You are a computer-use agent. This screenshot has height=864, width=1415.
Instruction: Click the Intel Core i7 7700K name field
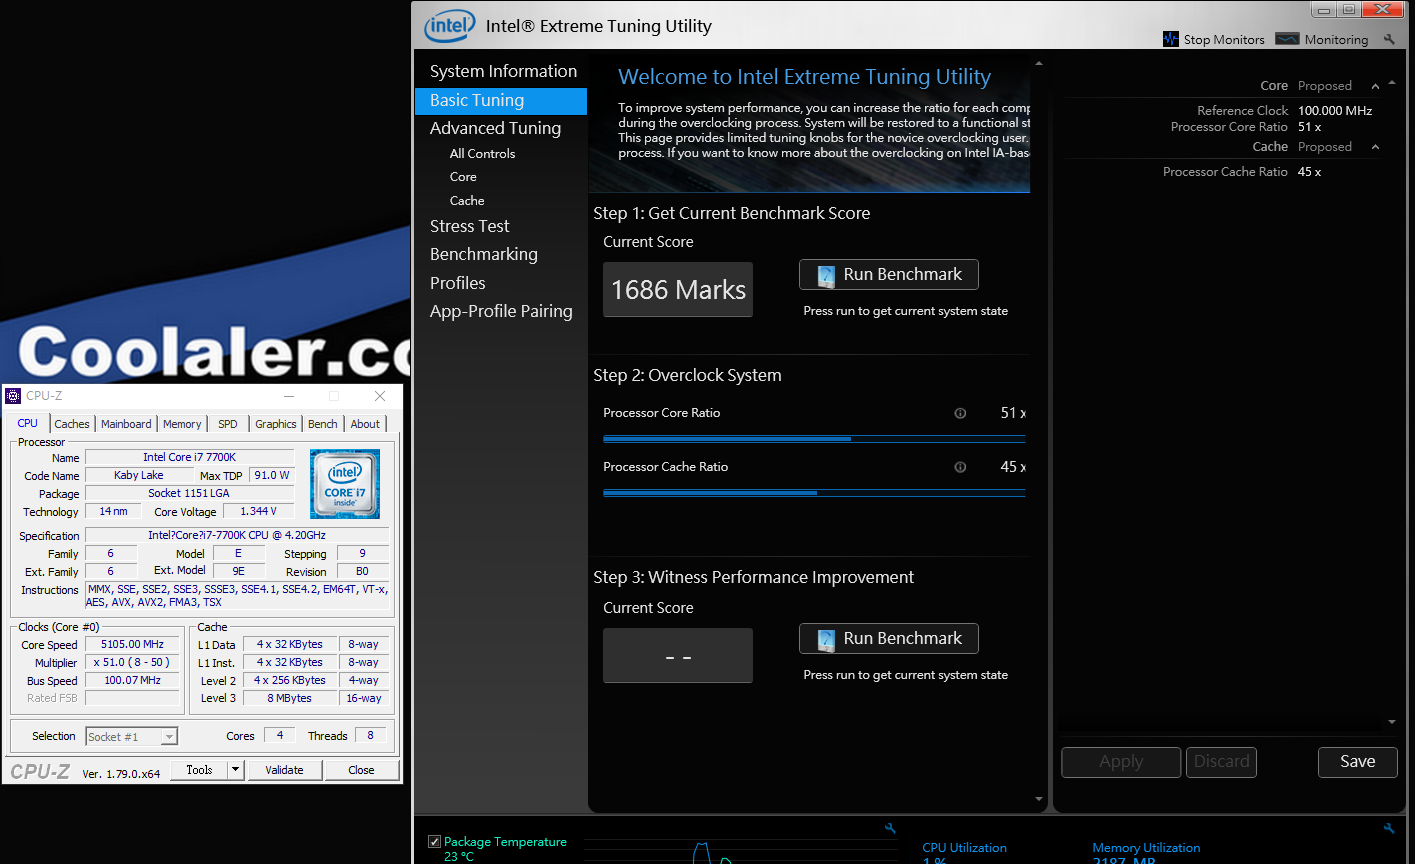point(190,458)
